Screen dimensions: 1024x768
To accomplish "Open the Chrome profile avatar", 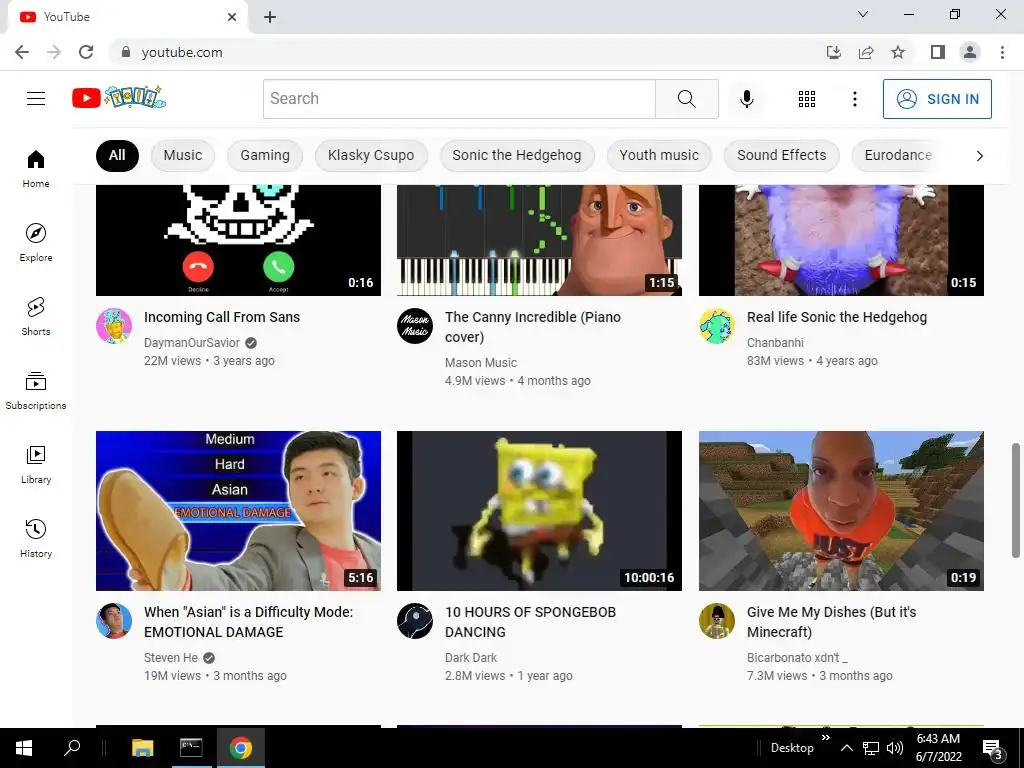I will [970, 52].
